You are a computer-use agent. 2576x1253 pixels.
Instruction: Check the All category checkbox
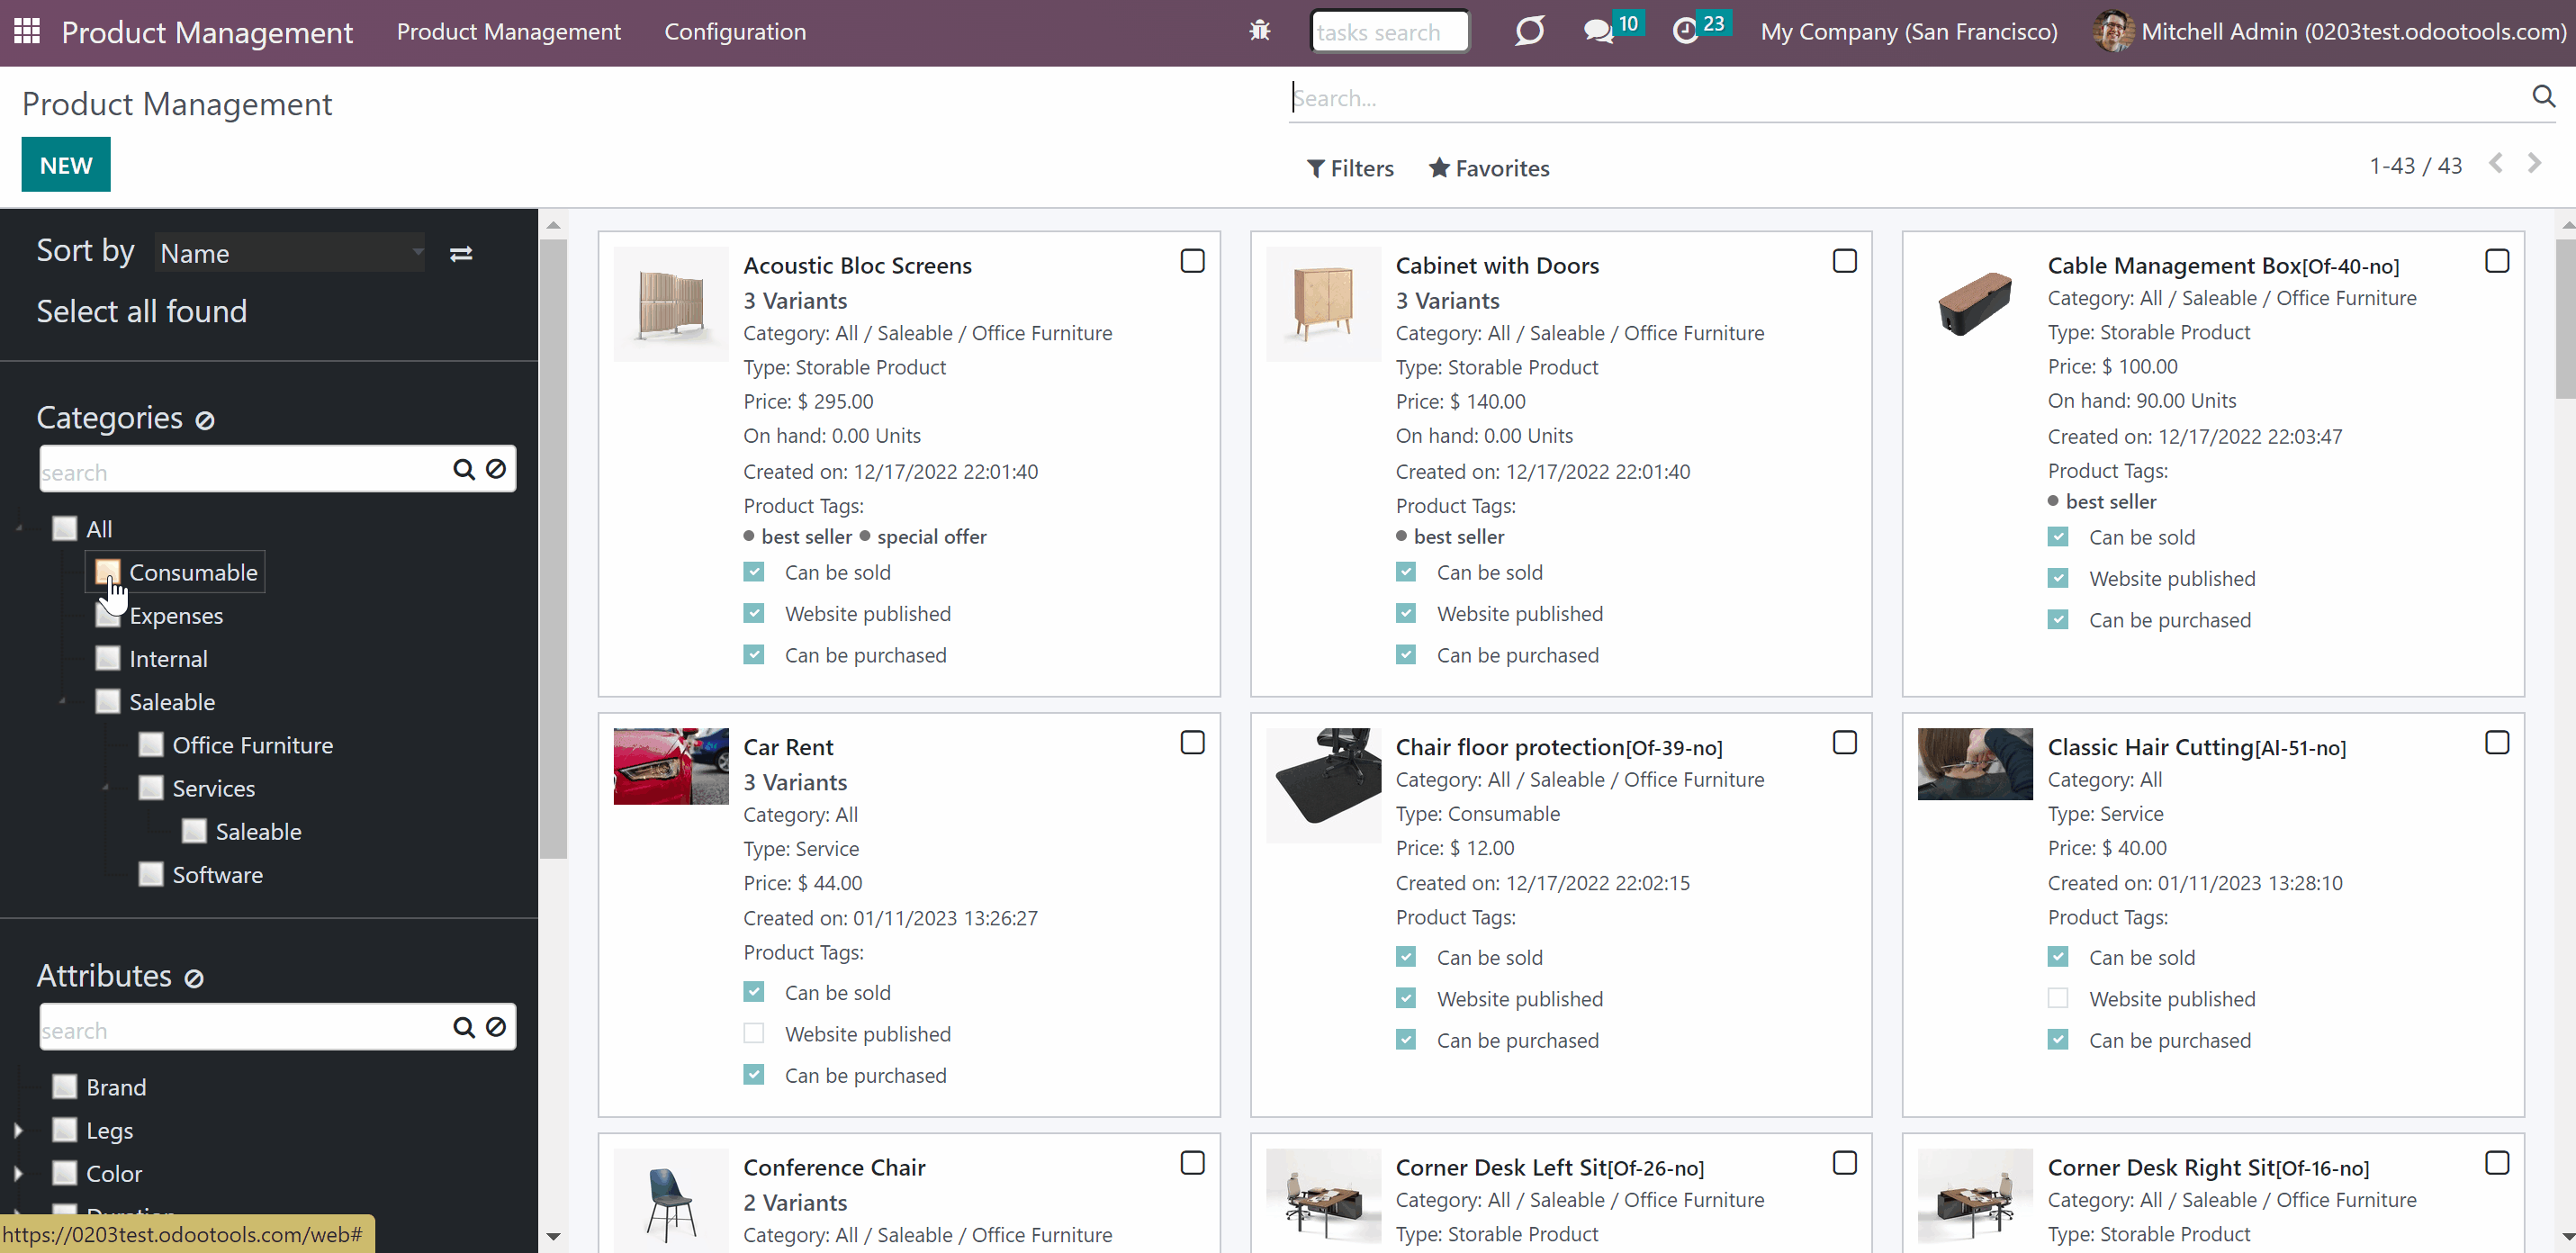64,528
